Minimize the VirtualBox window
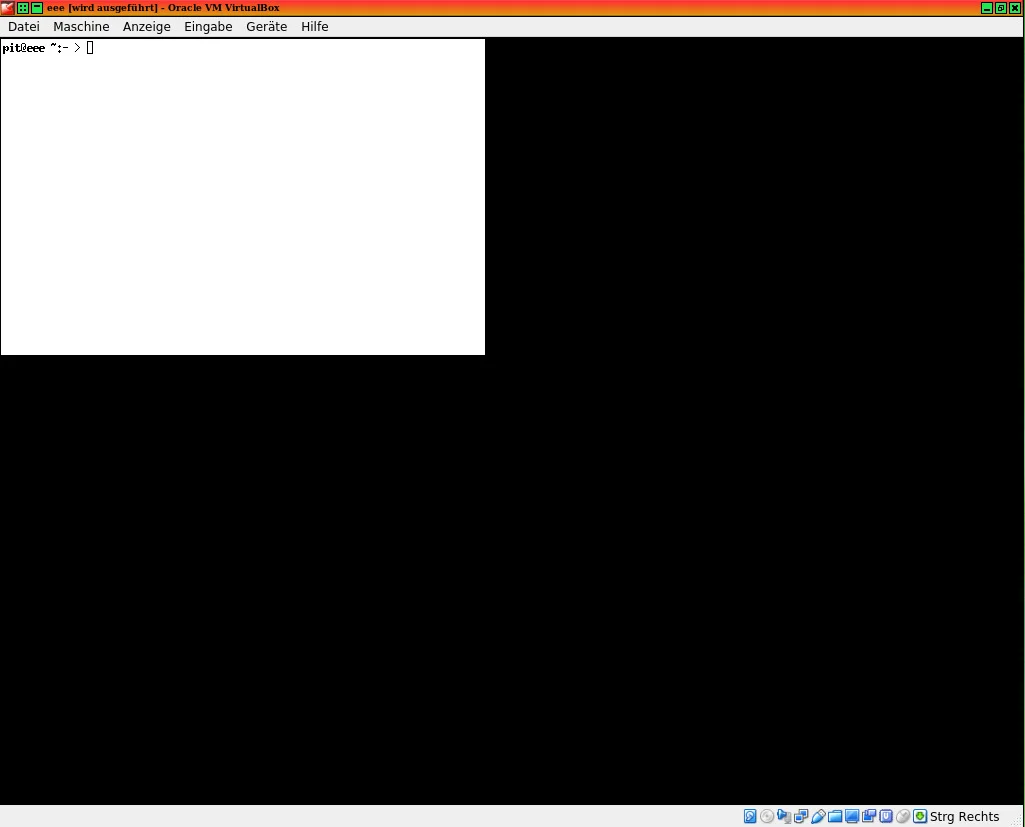 (987, 8)
